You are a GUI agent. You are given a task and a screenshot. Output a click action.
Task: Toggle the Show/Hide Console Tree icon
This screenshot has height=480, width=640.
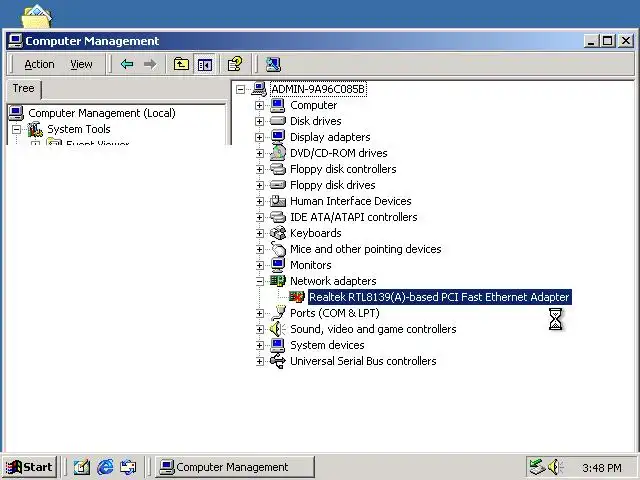[x=204, y=64]
